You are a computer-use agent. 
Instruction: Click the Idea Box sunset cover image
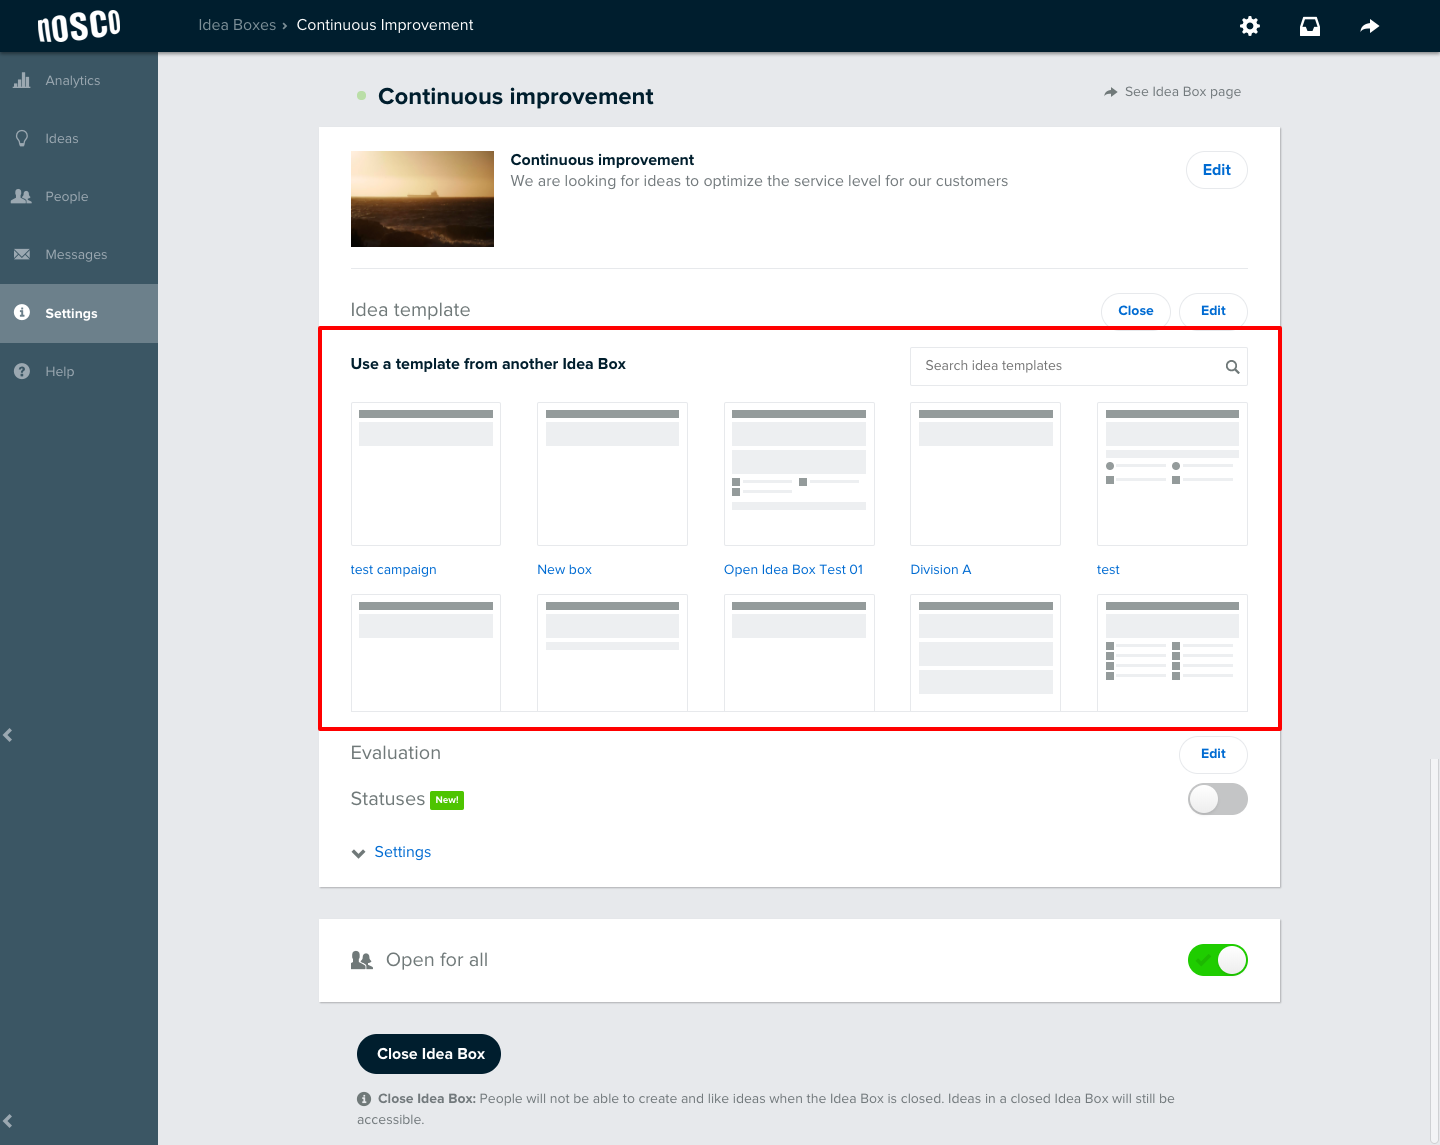(422, 199)
